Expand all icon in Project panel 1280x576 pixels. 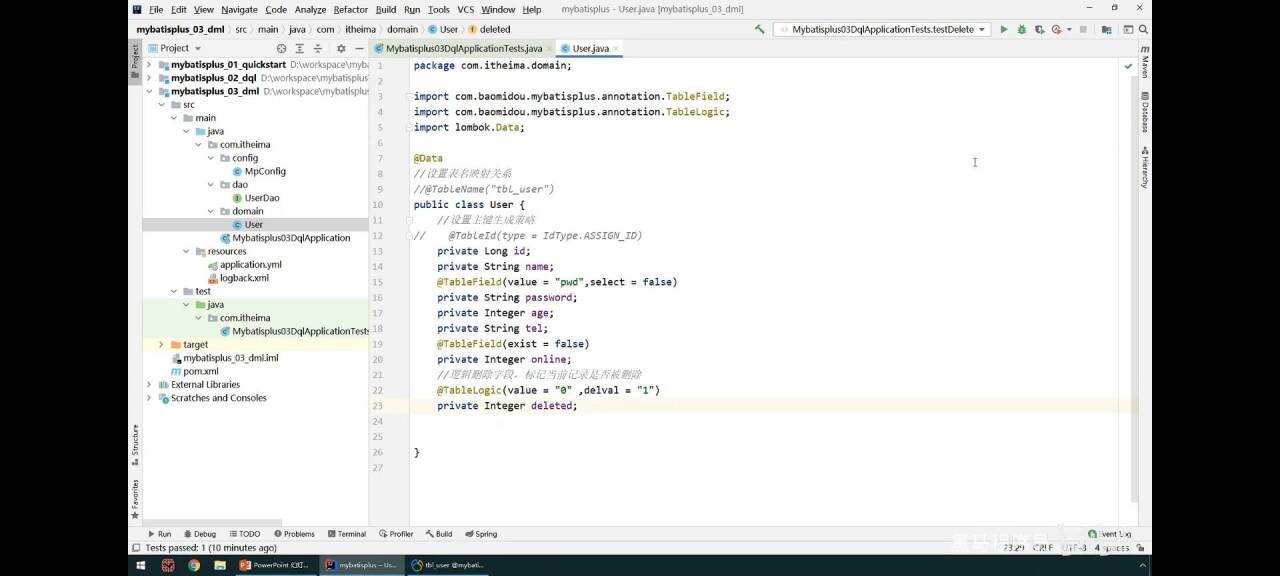tap(300, 48)
